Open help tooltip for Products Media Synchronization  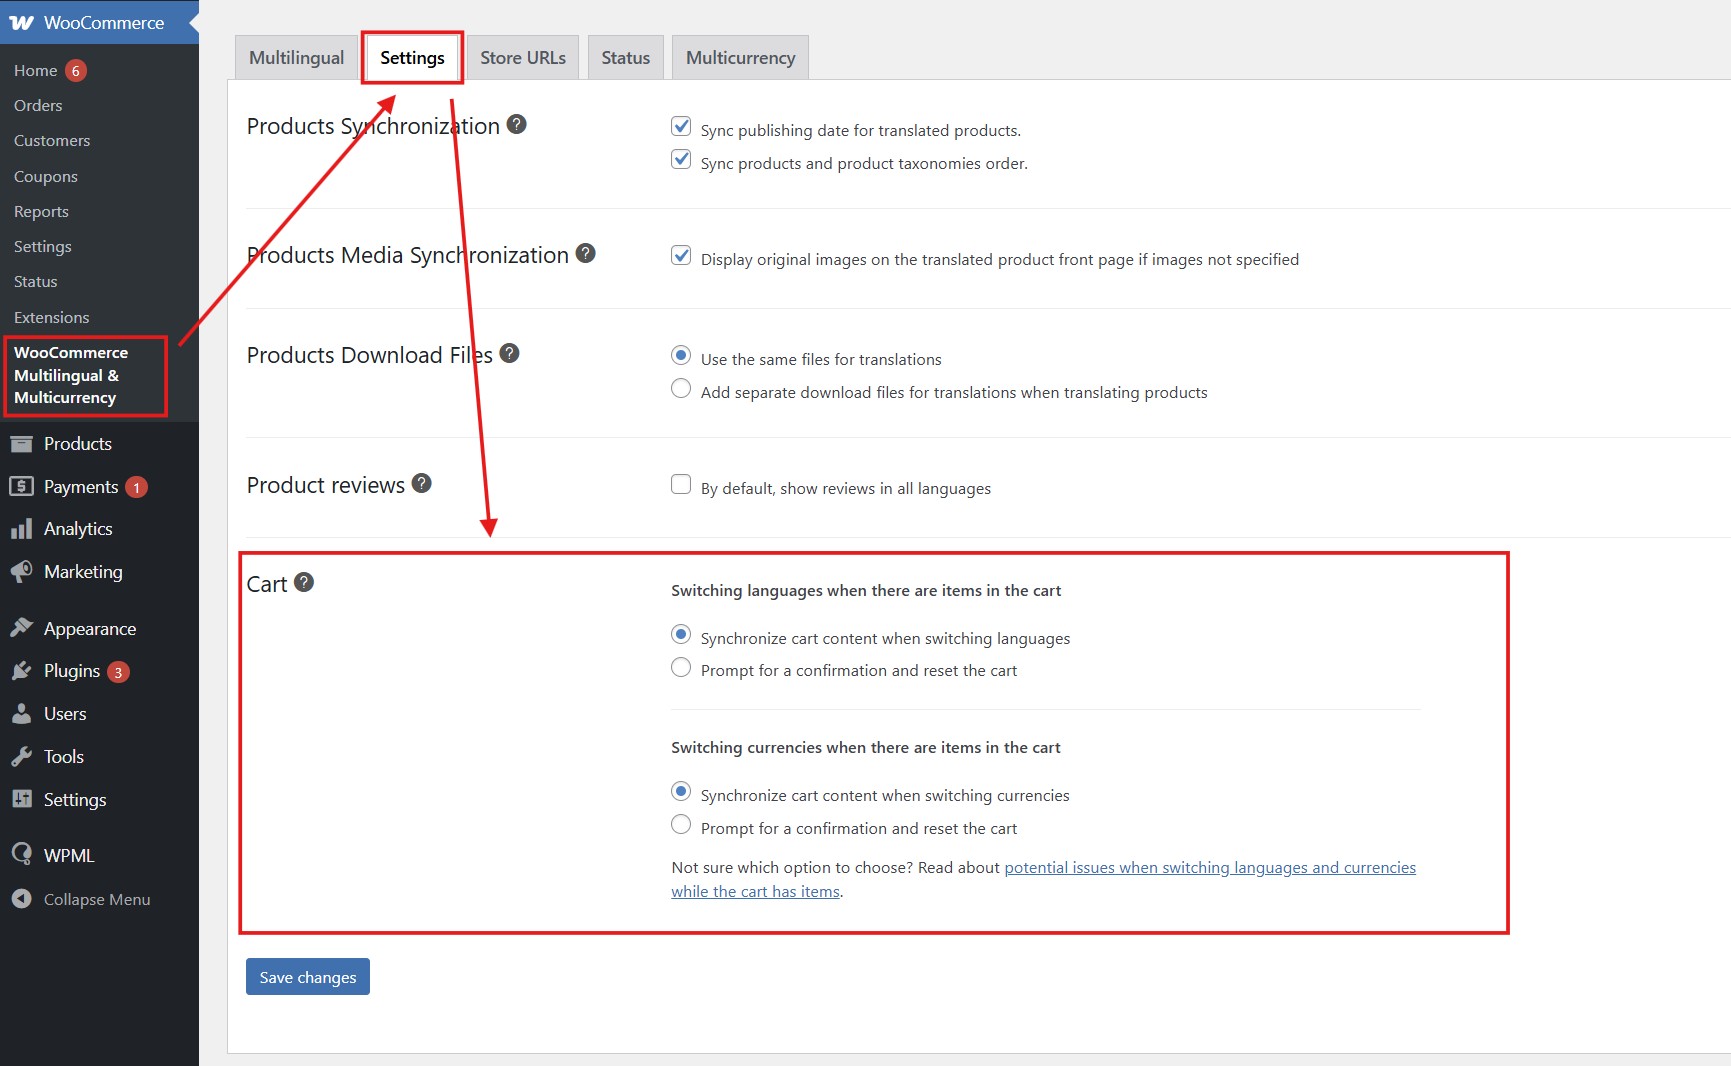586,253
